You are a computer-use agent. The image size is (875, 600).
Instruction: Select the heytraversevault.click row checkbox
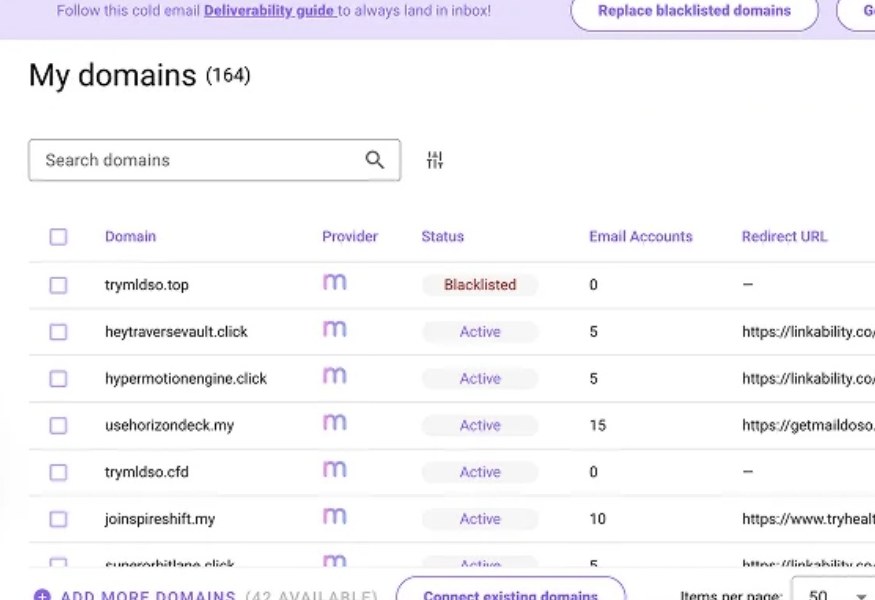58,332
